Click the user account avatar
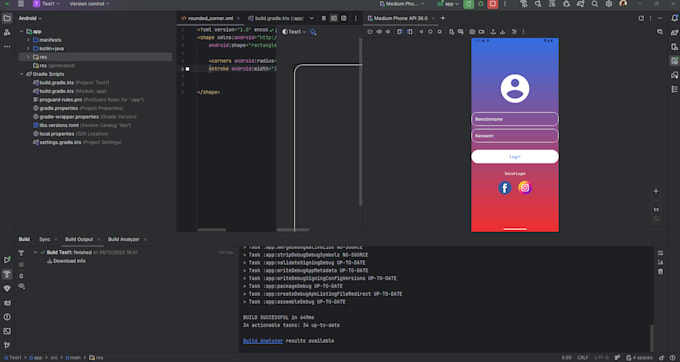Image resolution: width=680 pixels, height=362 pixels. (x=623, y=3)
